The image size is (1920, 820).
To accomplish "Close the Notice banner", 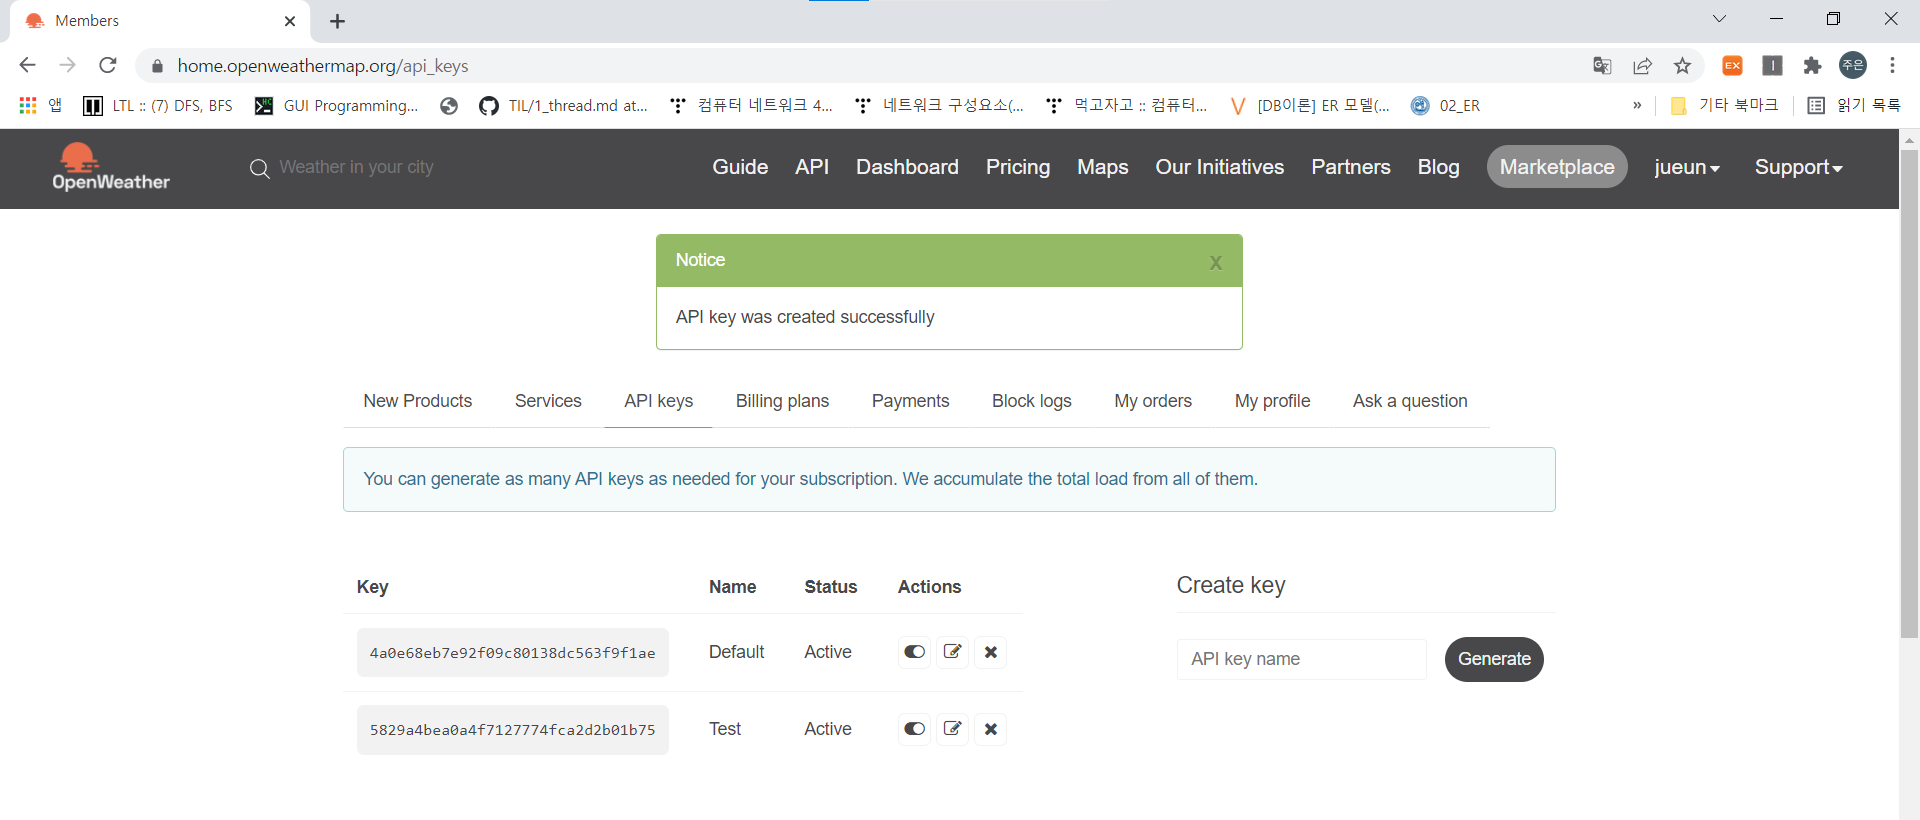I will click(1216, 263).
